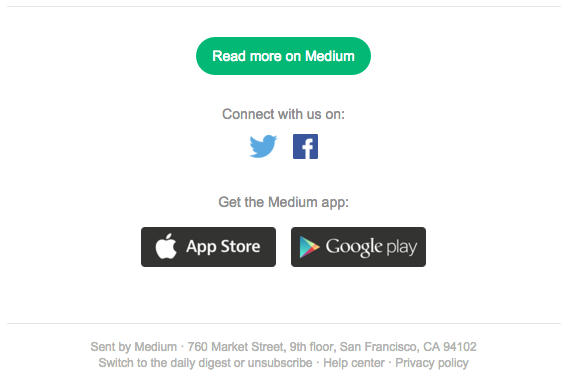The image size is (573, 383).
Task: Select the App Store download badge
Action: [208, 247]
